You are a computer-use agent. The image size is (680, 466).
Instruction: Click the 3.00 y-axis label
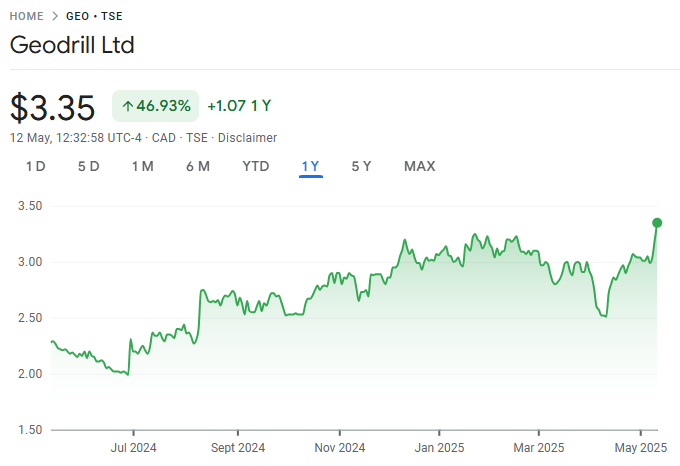coord(30,262)
